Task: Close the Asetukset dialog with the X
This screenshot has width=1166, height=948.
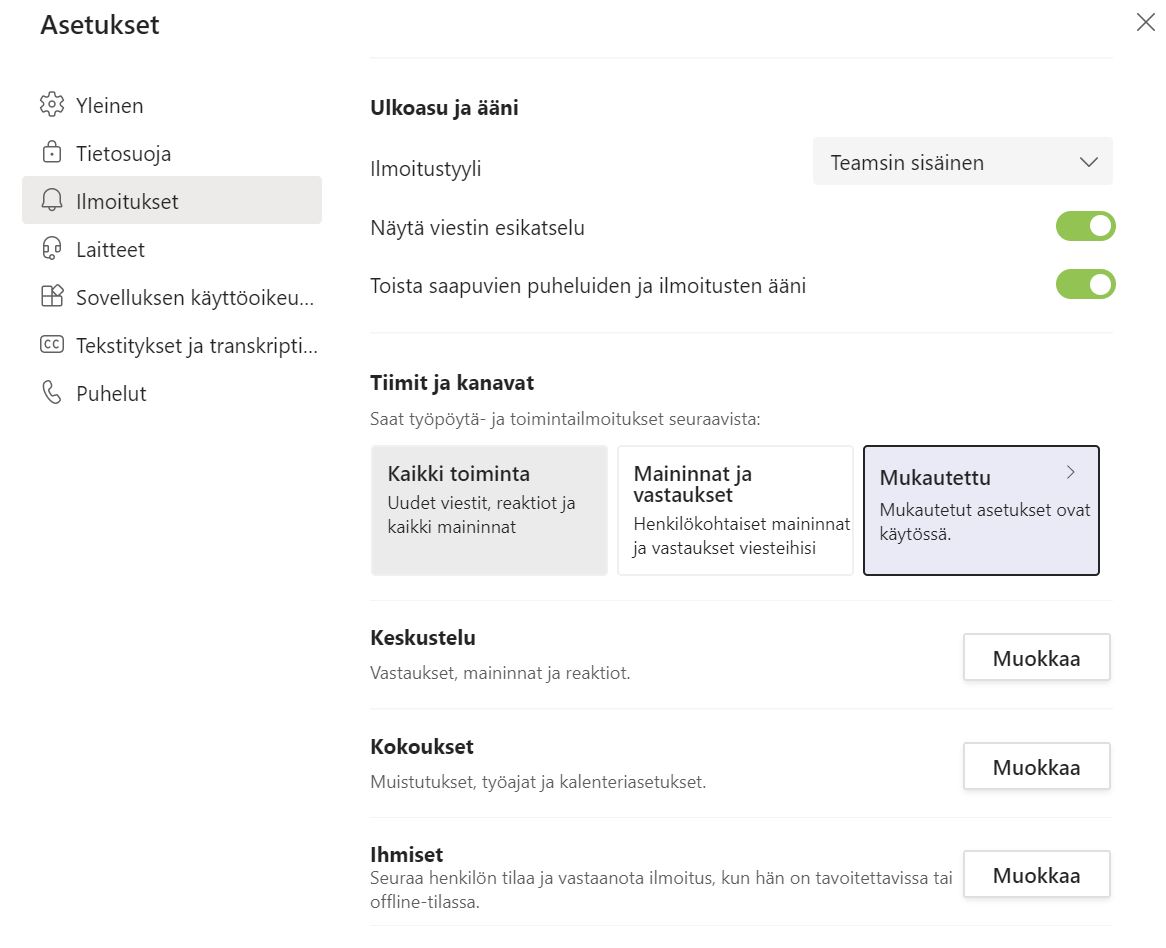Action: click(x=1146, y=22)
